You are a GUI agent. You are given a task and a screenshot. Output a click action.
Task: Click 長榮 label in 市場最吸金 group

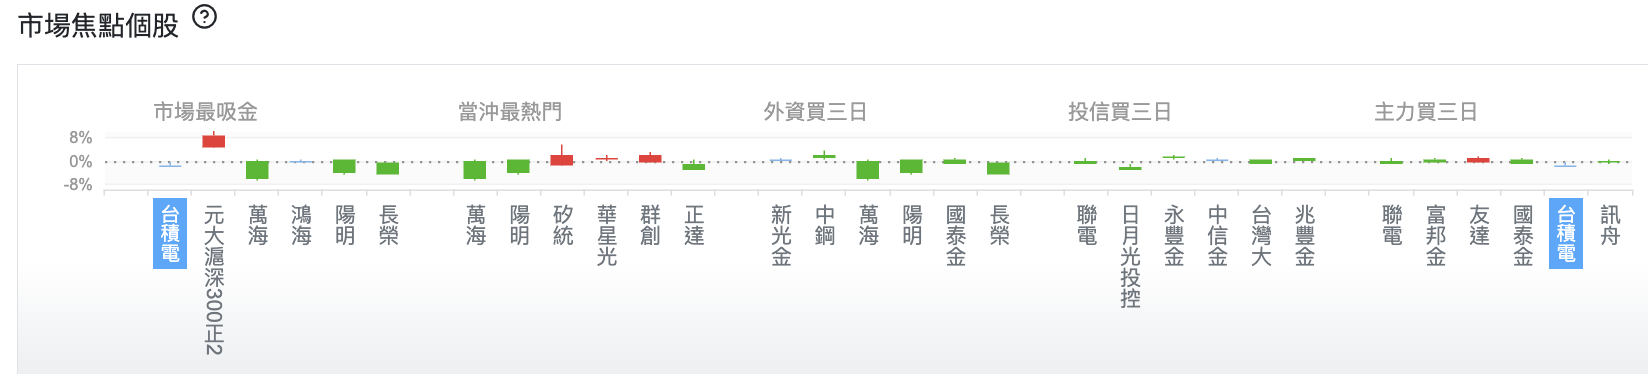[389, 225]
